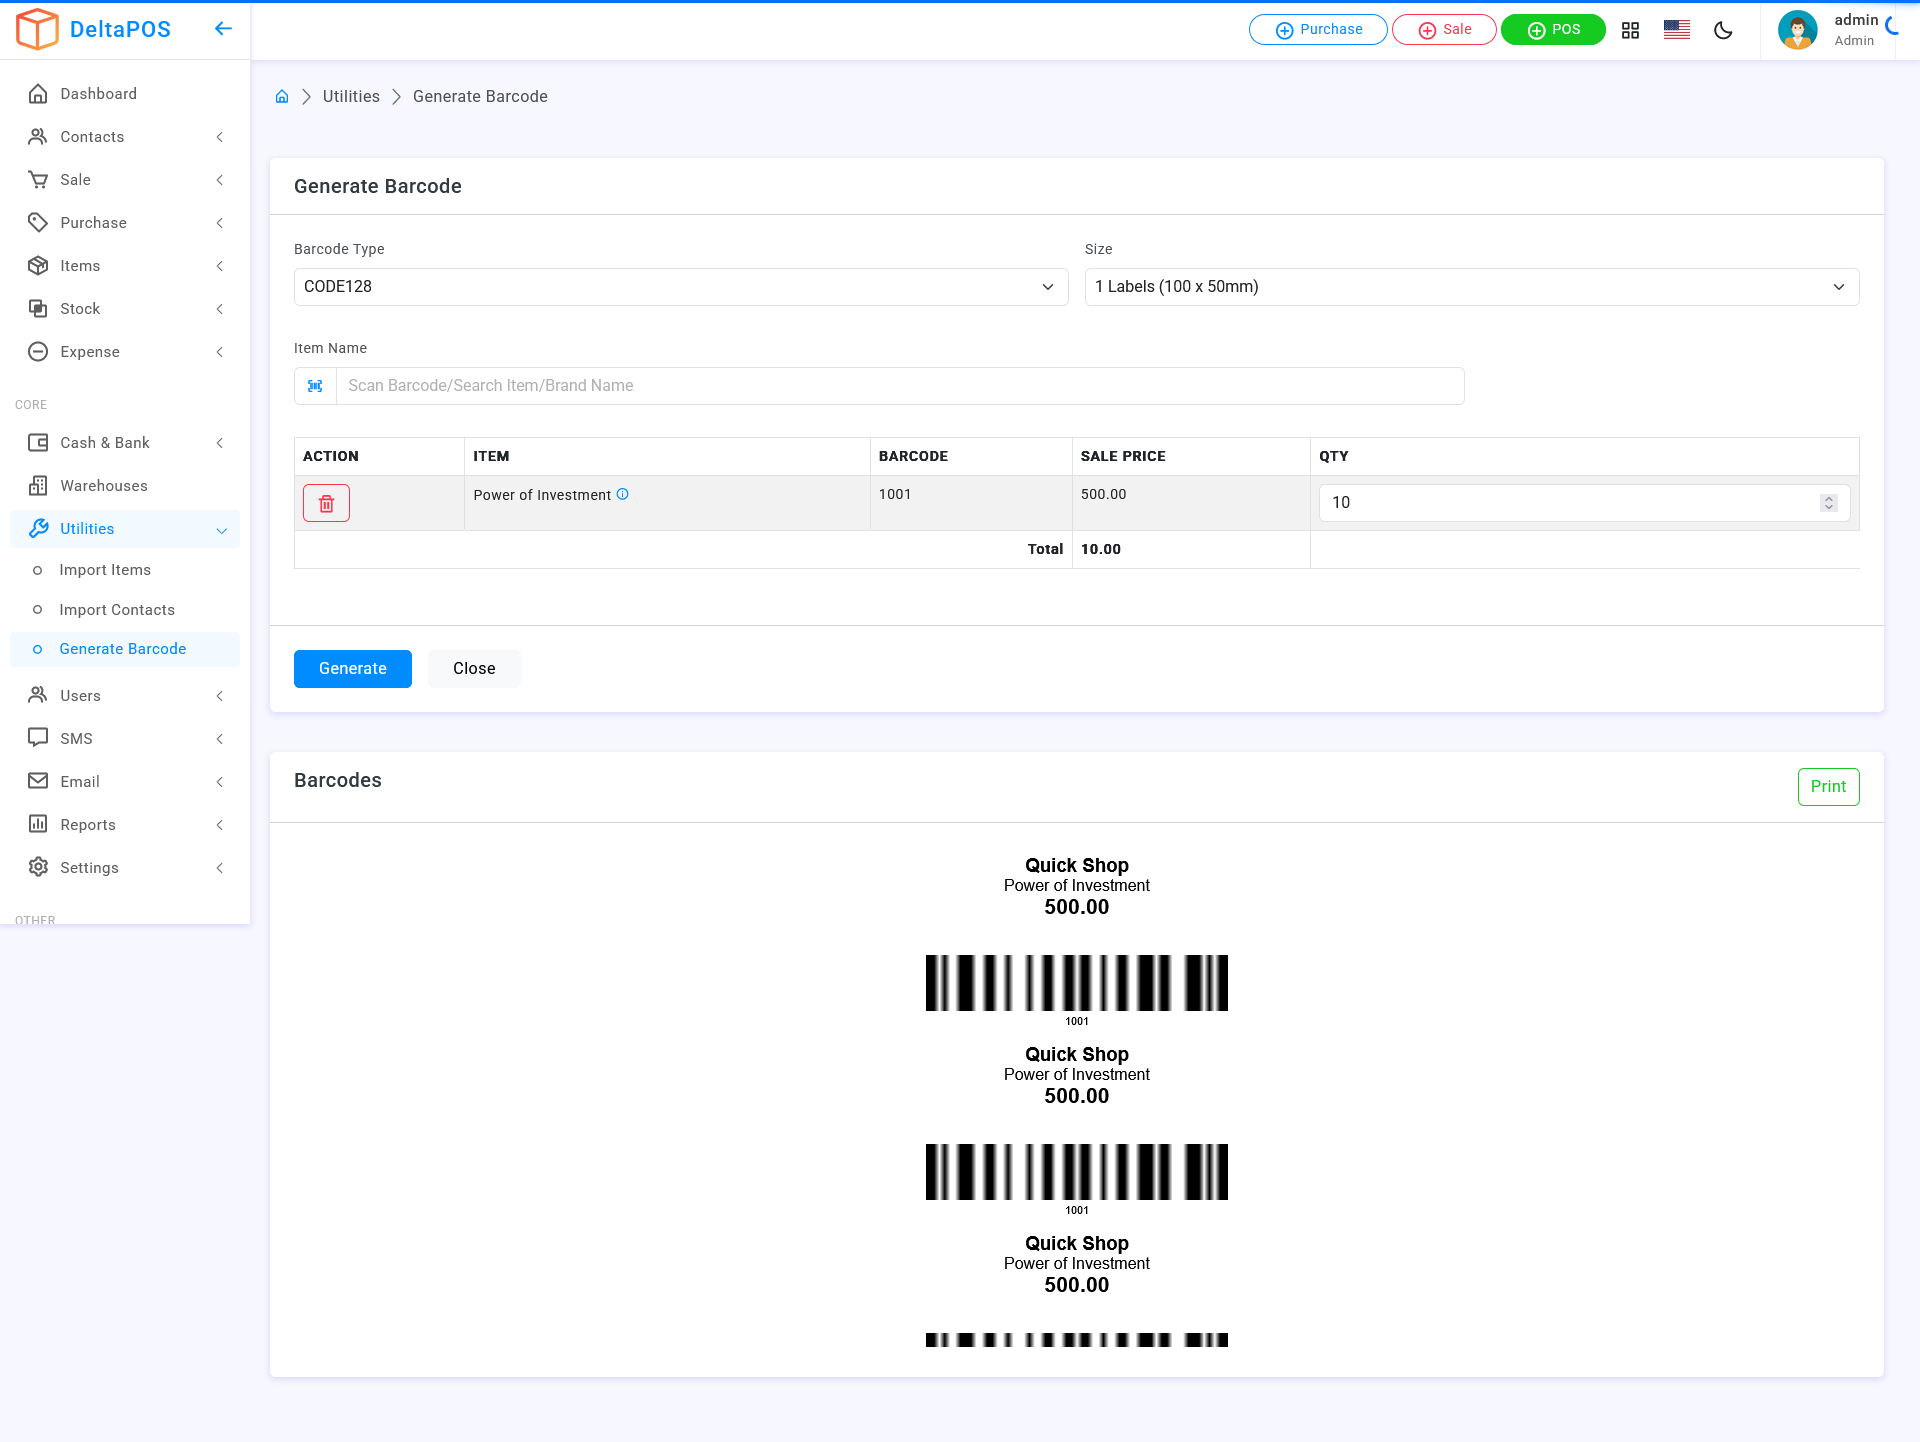Click the QTY input showing 10
The image size is (1920, 1442).
(x=1584, y=503)
